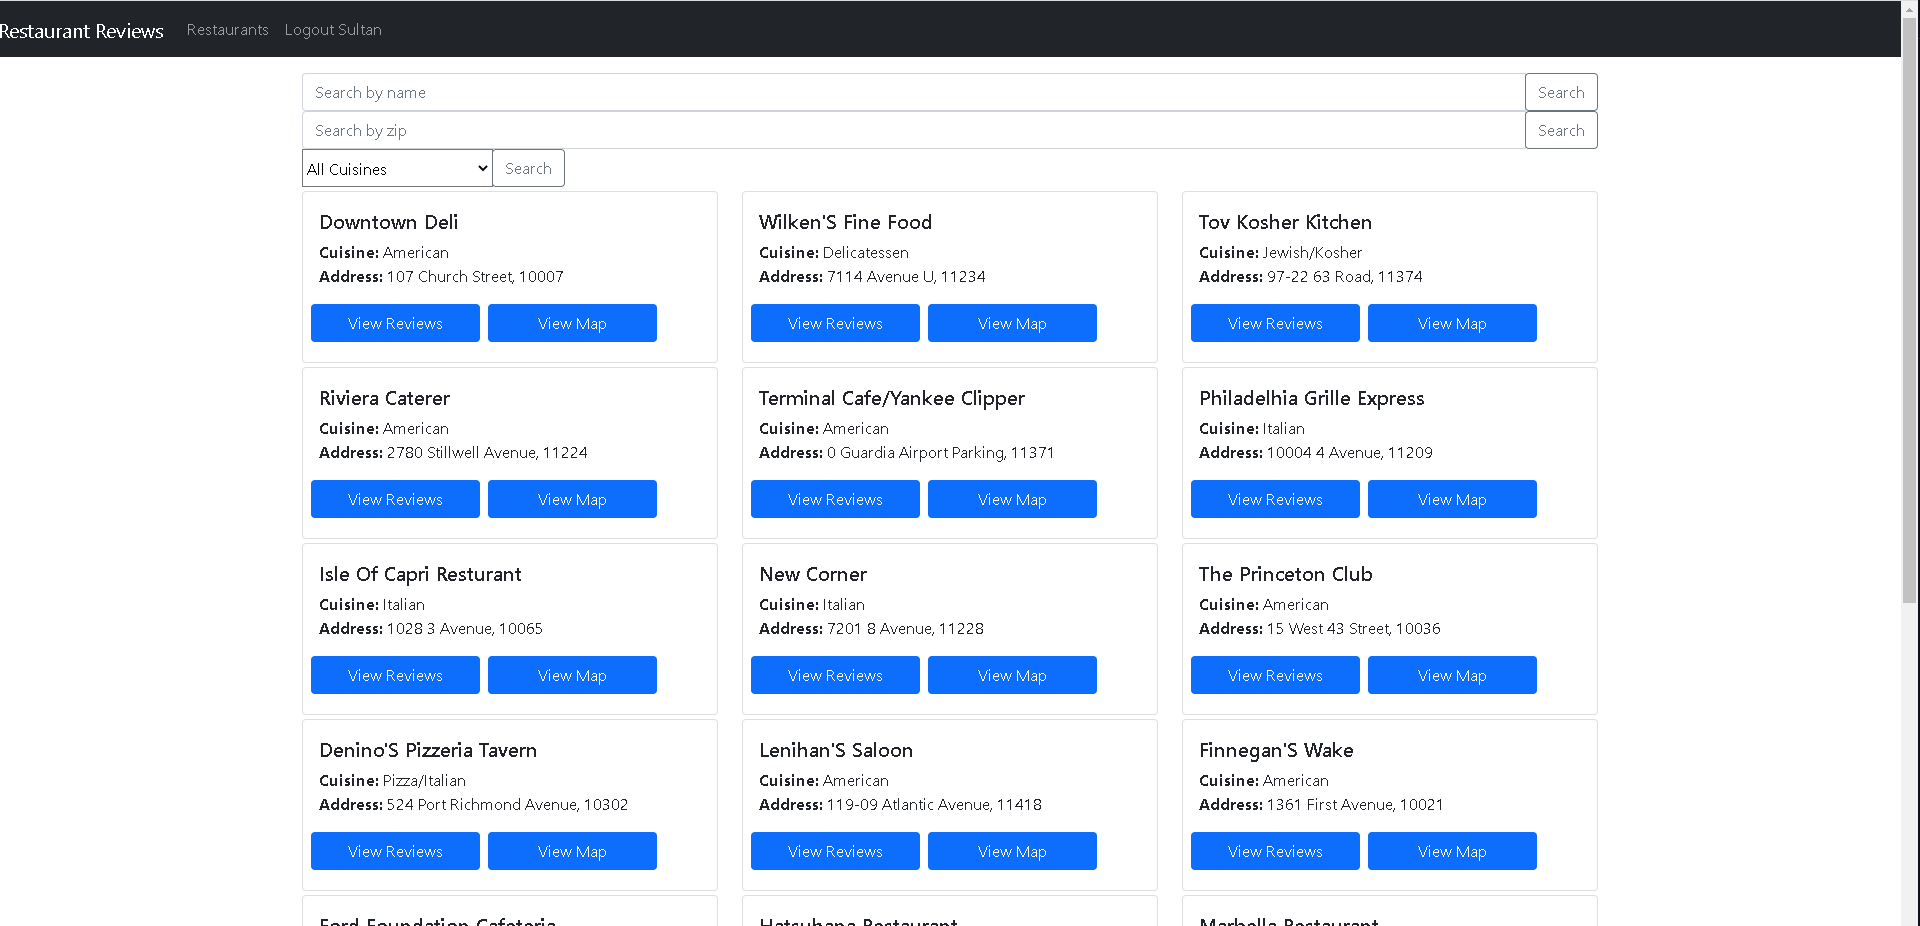Click the Tov Kosher Kitchen title

(1285, 222)
